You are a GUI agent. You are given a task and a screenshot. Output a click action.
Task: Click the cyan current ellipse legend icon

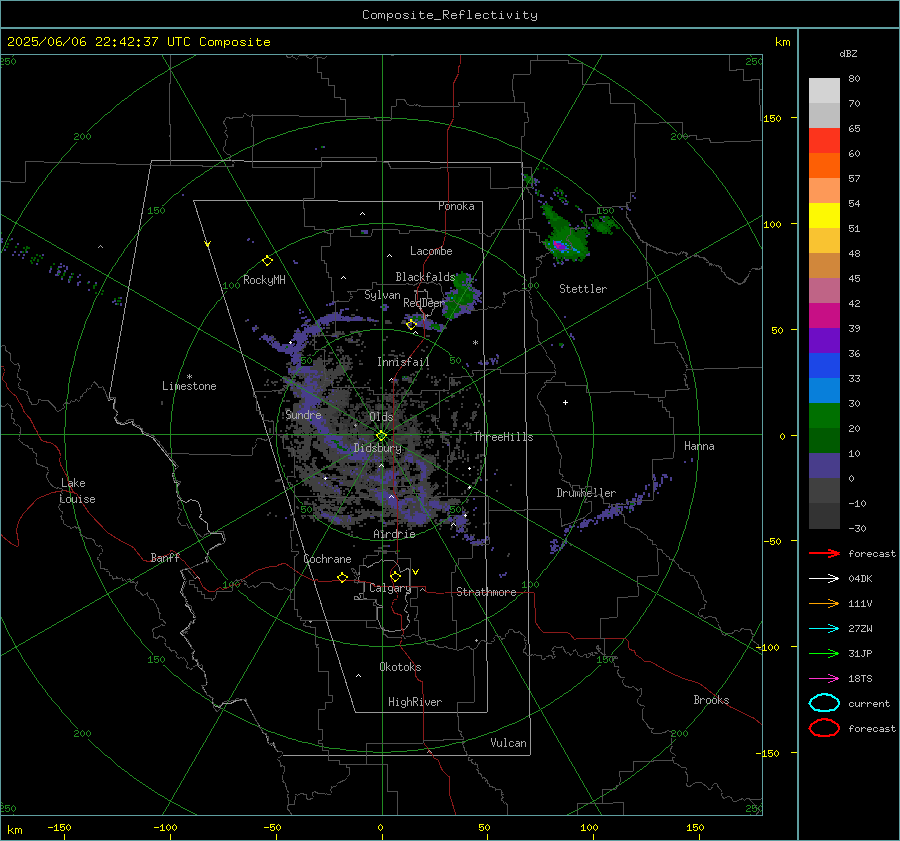pyautogui.click(x=824, y=703)
